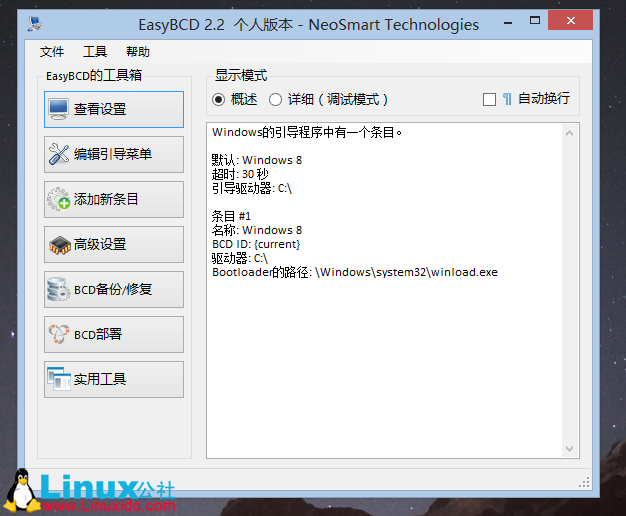Click the chip icon on 高级设置
The width and height of the screenshot is (626, 516).
(x=59, y=245)
